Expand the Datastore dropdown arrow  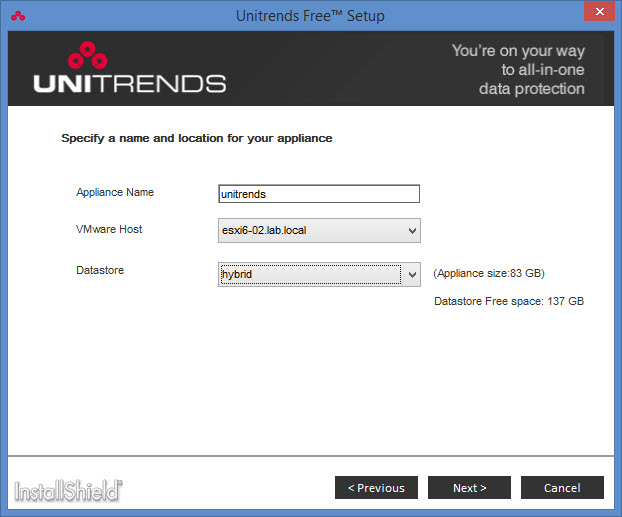(412, 275)
